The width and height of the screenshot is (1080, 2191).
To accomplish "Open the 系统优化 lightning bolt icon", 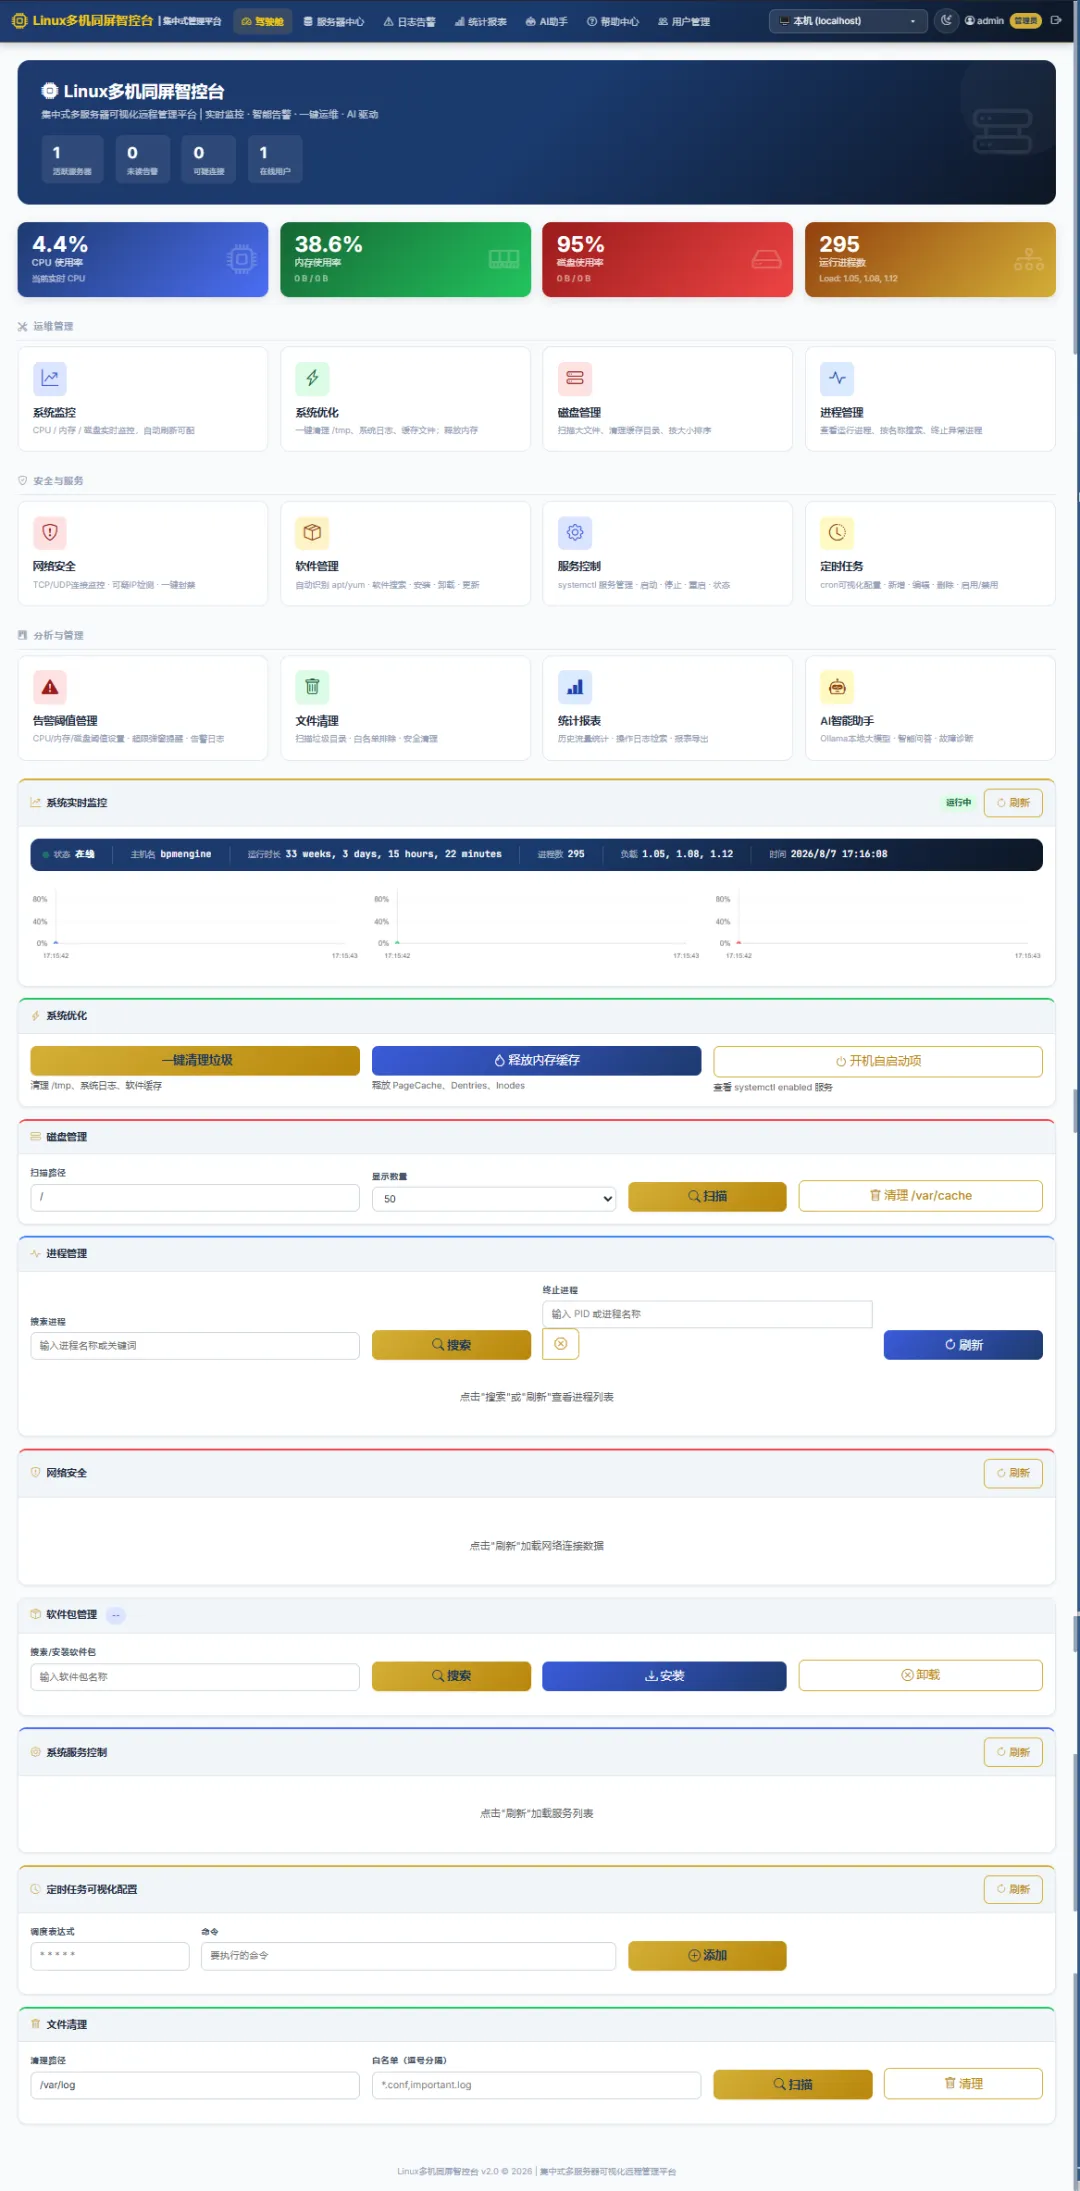I will [312, 378].
